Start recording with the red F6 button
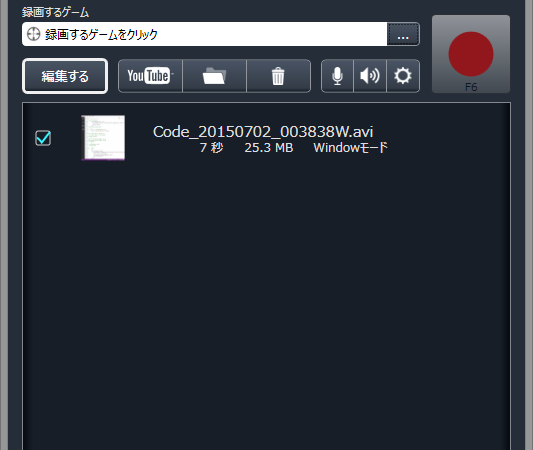 tap(471, 54)
